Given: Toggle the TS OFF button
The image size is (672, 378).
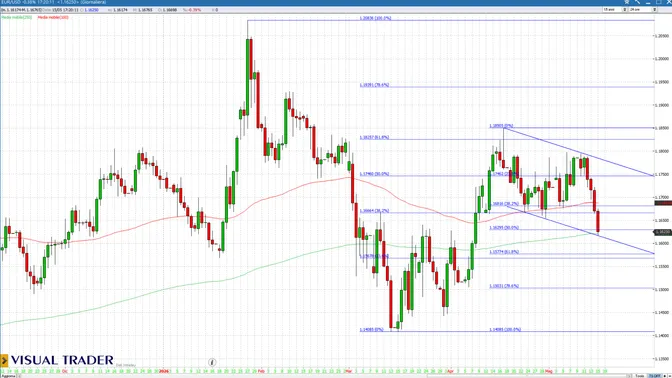Looking at the screenshot, I should (x=654, y=376).
